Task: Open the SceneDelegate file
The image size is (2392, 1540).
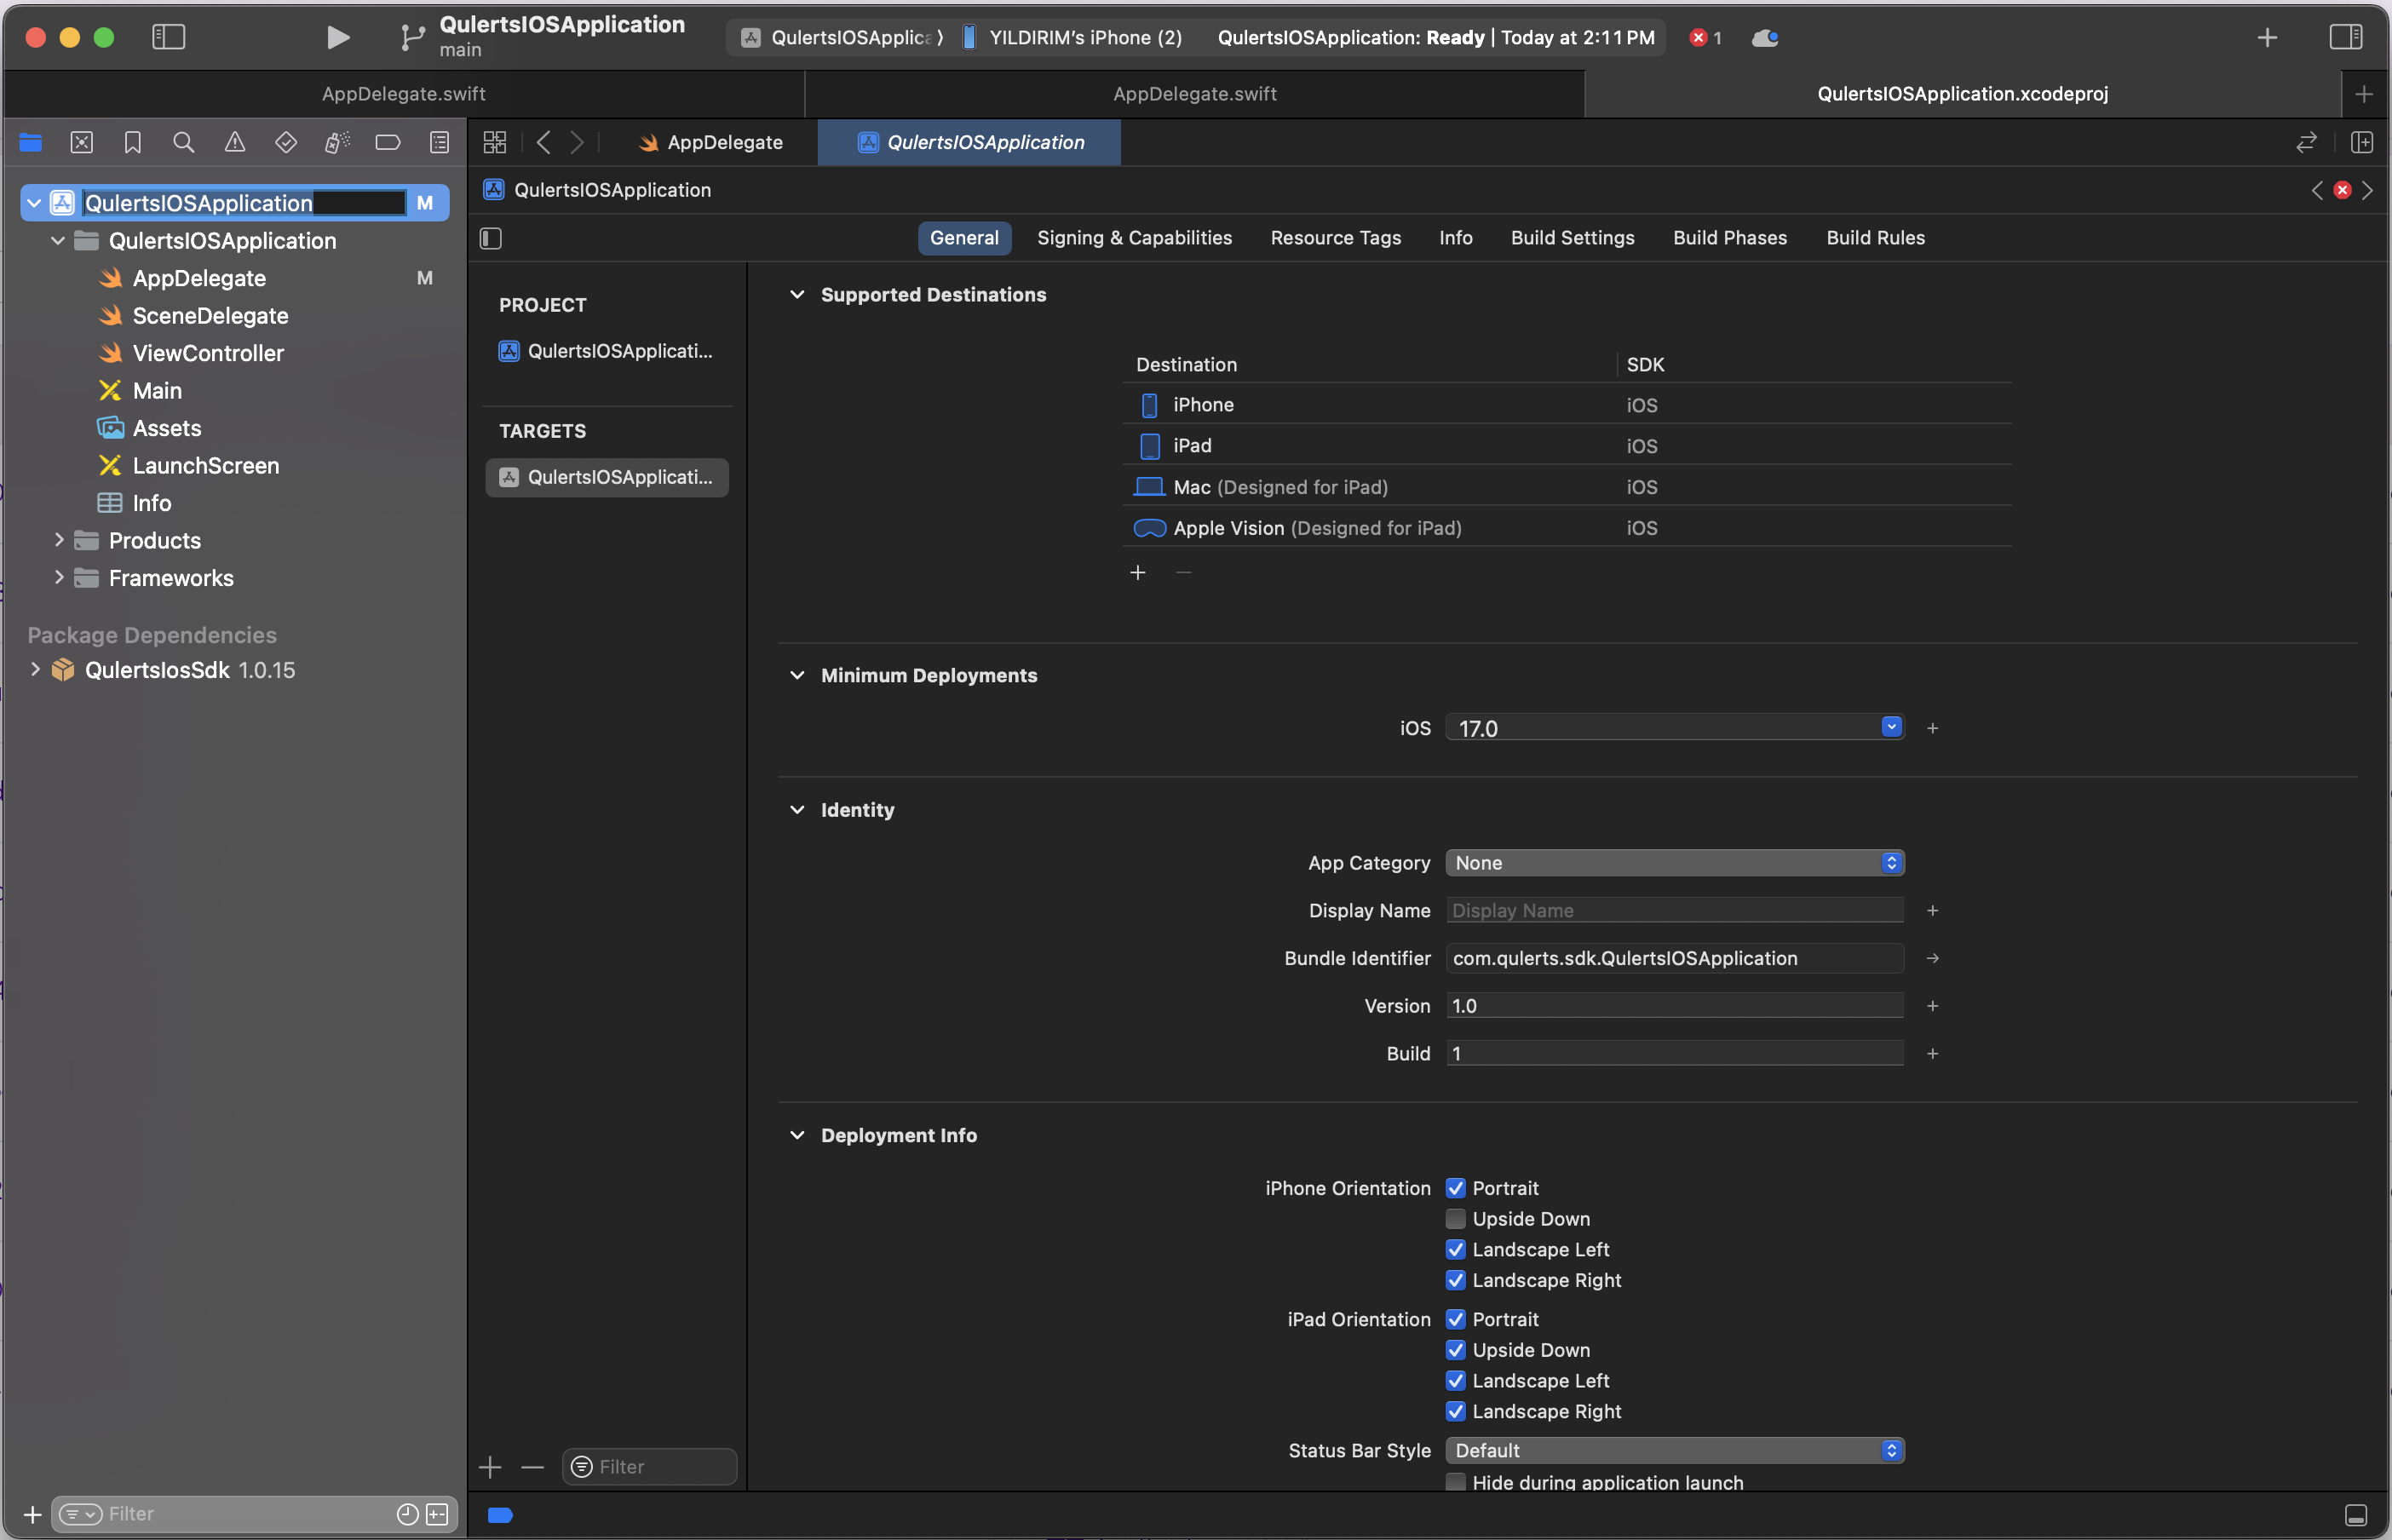Action: pos(211,316)
